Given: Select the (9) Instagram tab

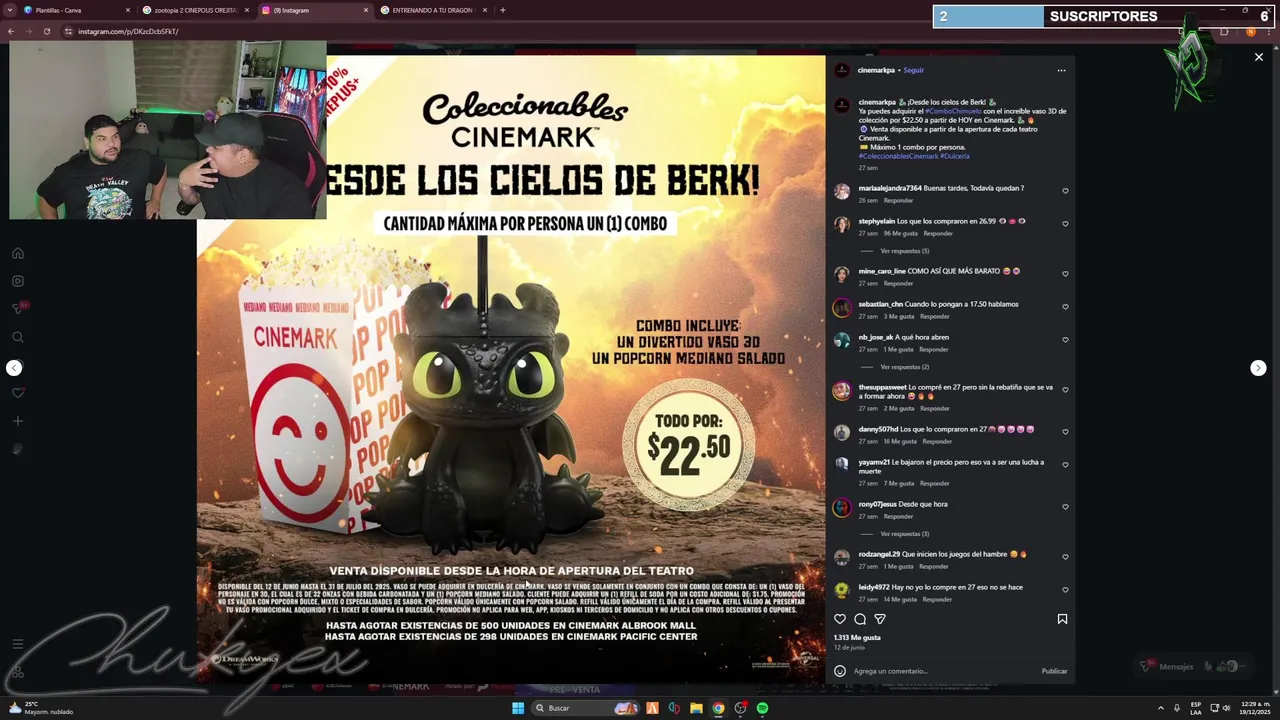Looking at the screenshot, I should tap(313, 10).
